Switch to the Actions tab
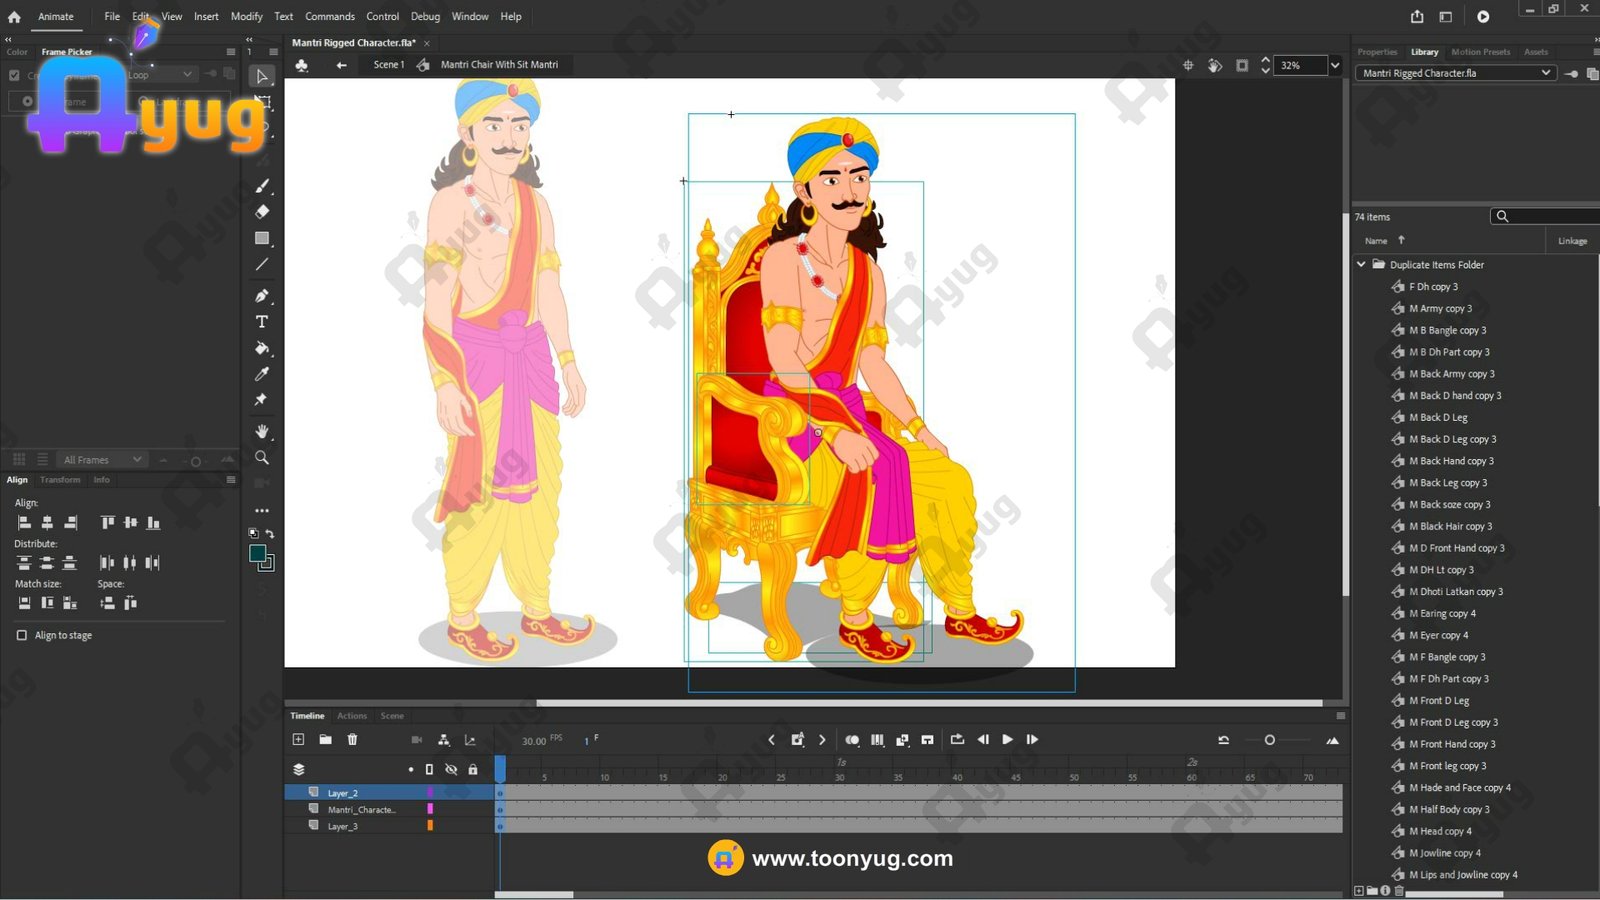Image resolution: width=1600 pixels, height=900 pixels. coord(352,716)
